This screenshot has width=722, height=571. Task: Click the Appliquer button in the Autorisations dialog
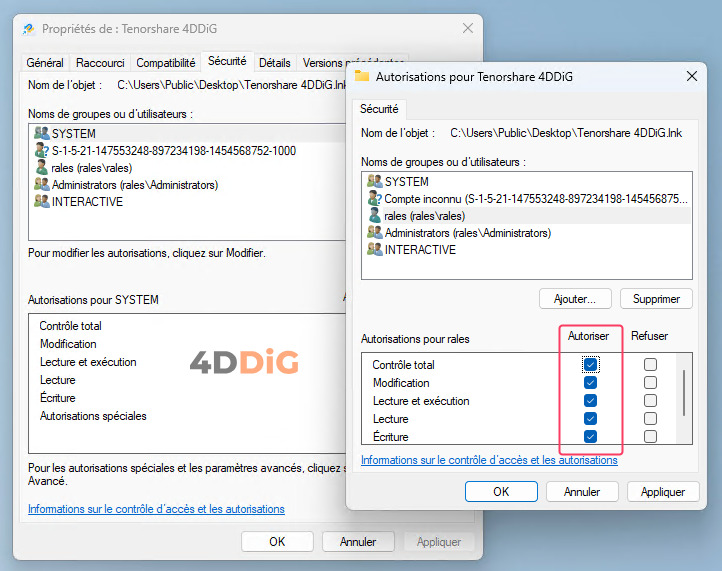(663, 492)
